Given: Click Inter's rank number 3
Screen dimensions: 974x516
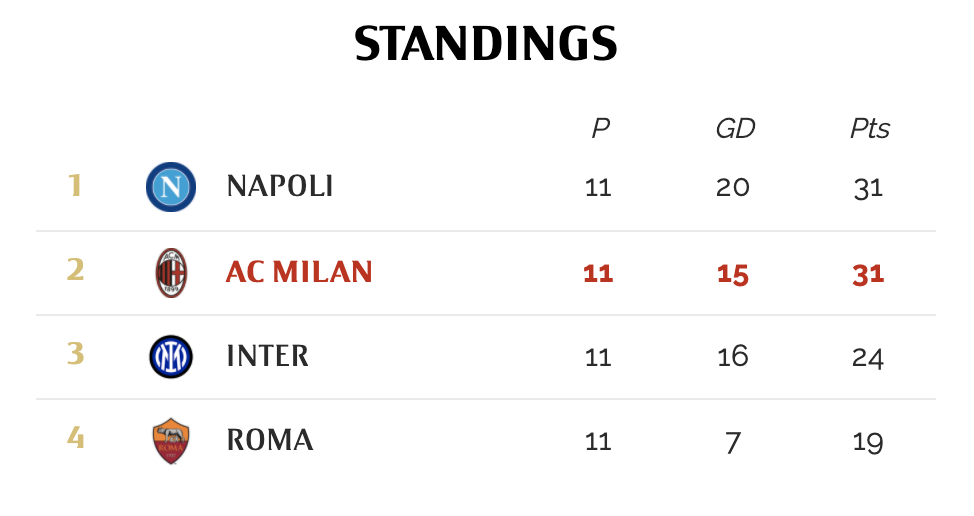Looking at the screenshot, I should click(75, 356).
